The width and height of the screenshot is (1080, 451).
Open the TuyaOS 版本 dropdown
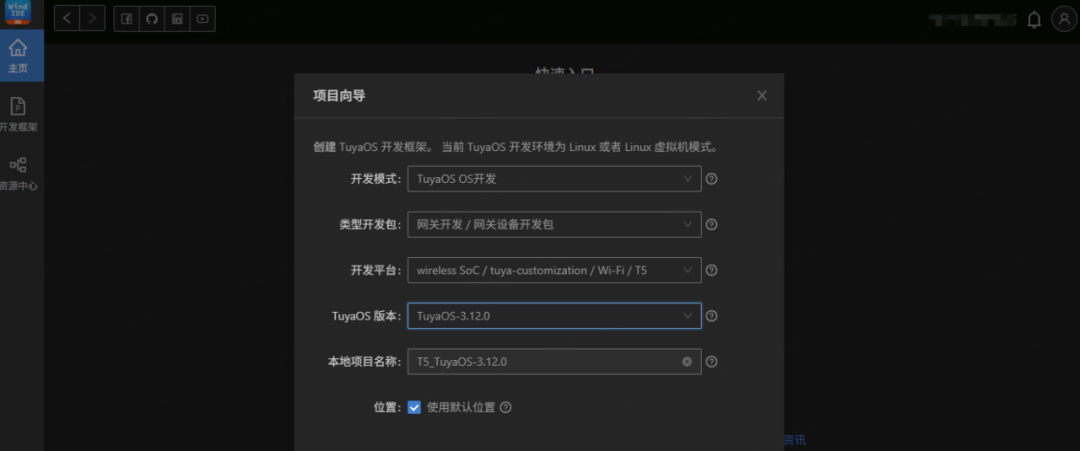pyautogui.click(x=554, y=316)
